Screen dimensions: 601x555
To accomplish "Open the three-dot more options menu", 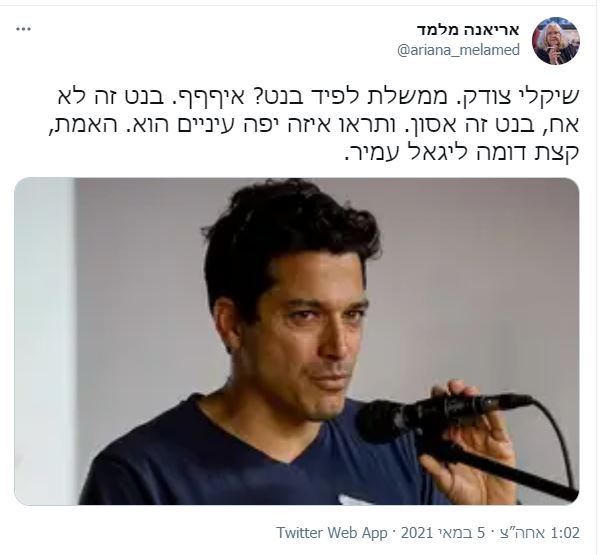I will coord(24,30).
